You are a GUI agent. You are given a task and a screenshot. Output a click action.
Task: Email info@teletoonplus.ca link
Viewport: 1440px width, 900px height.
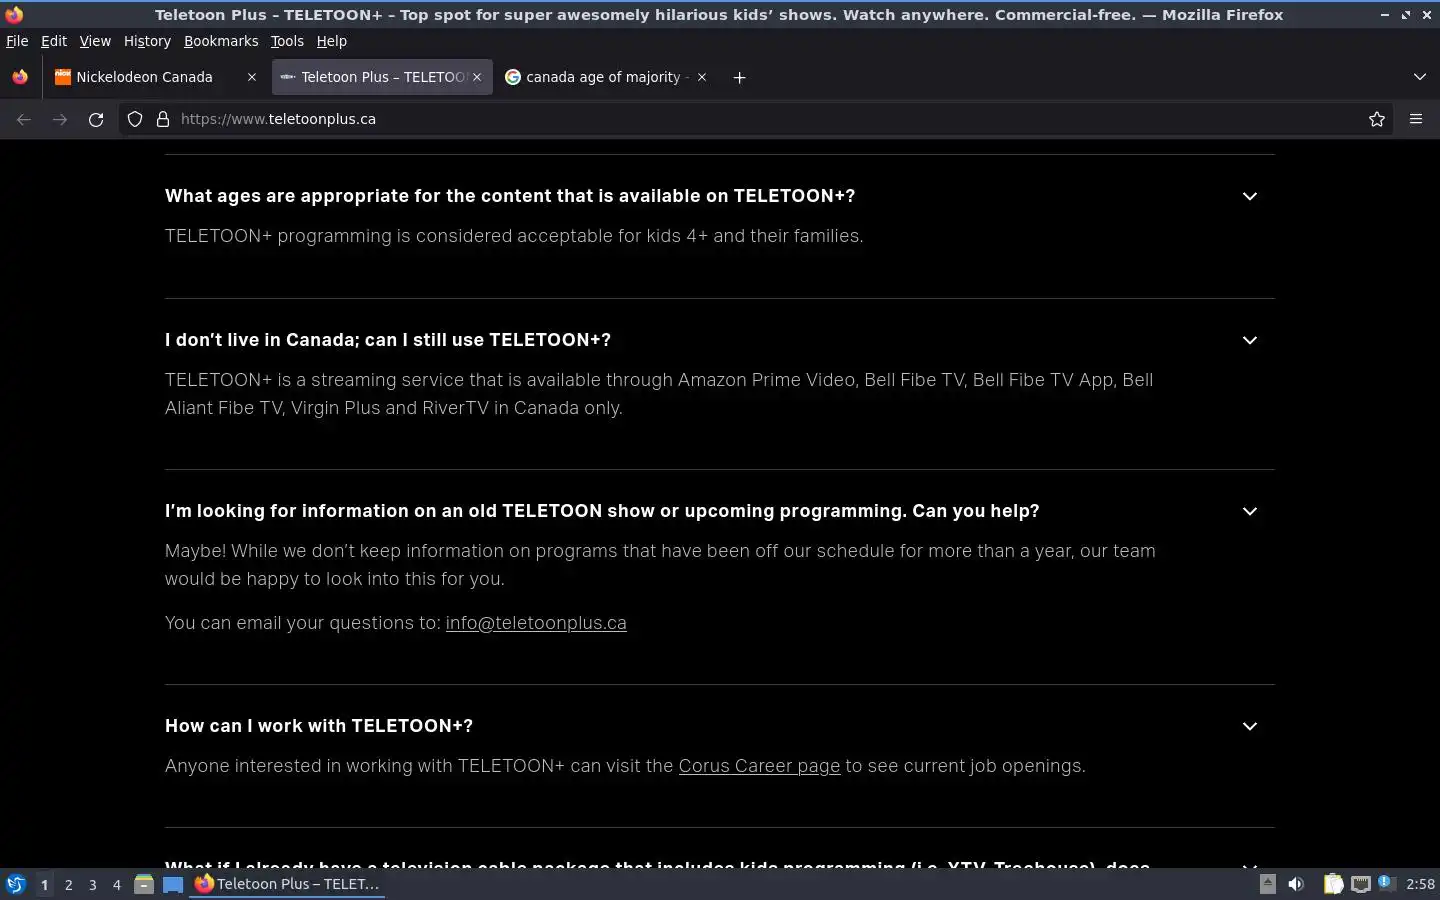536,623
